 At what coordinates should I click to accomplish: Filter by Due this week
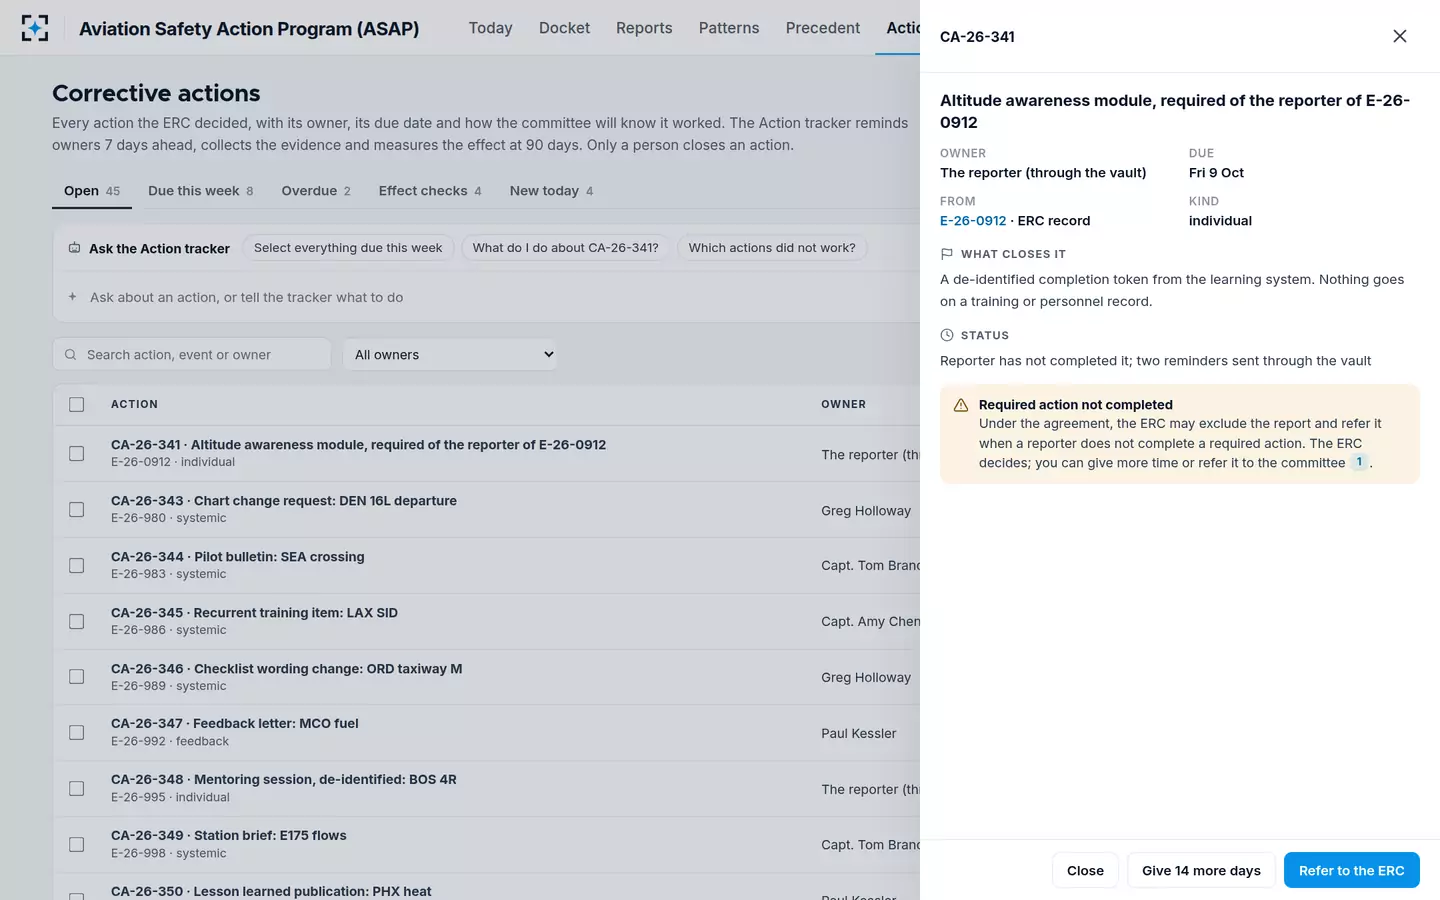pyautogui.click(x=201, y=191)
